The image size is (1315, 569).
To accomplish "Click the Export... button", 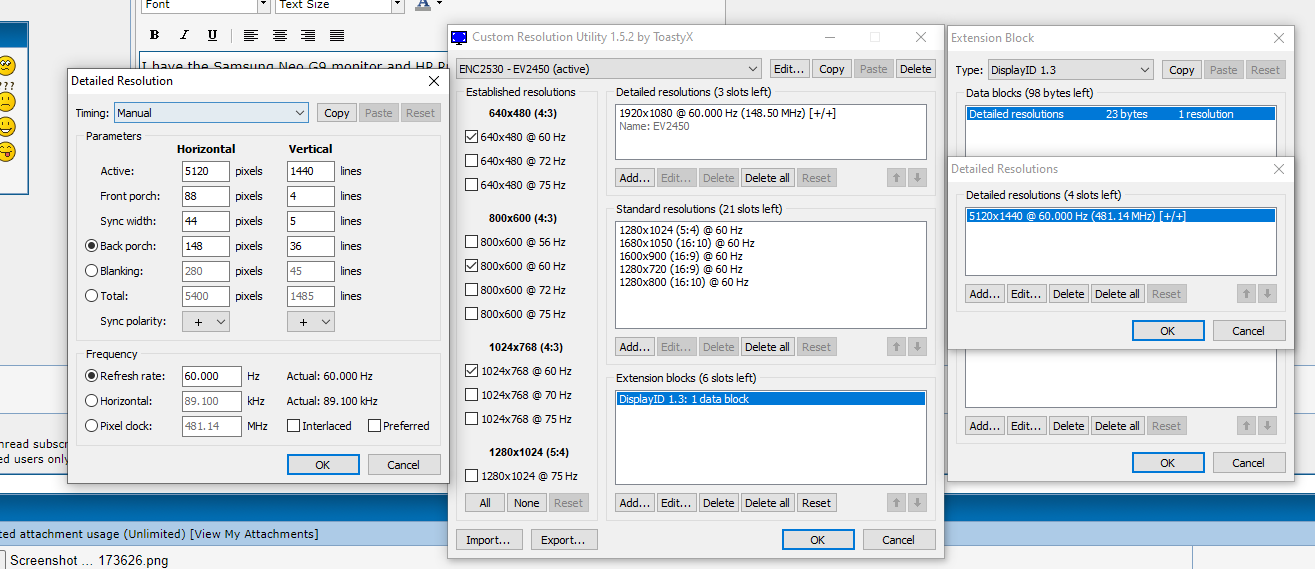I will point(564,540).
